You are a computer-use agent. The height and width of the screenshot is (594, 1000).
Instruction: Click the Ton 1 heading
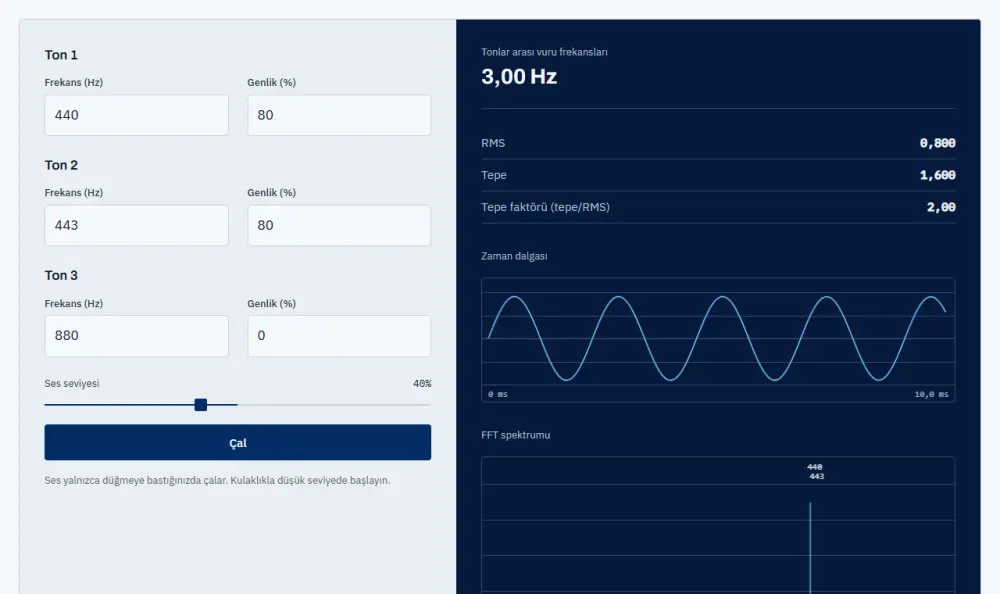click(x=61, y=55)
